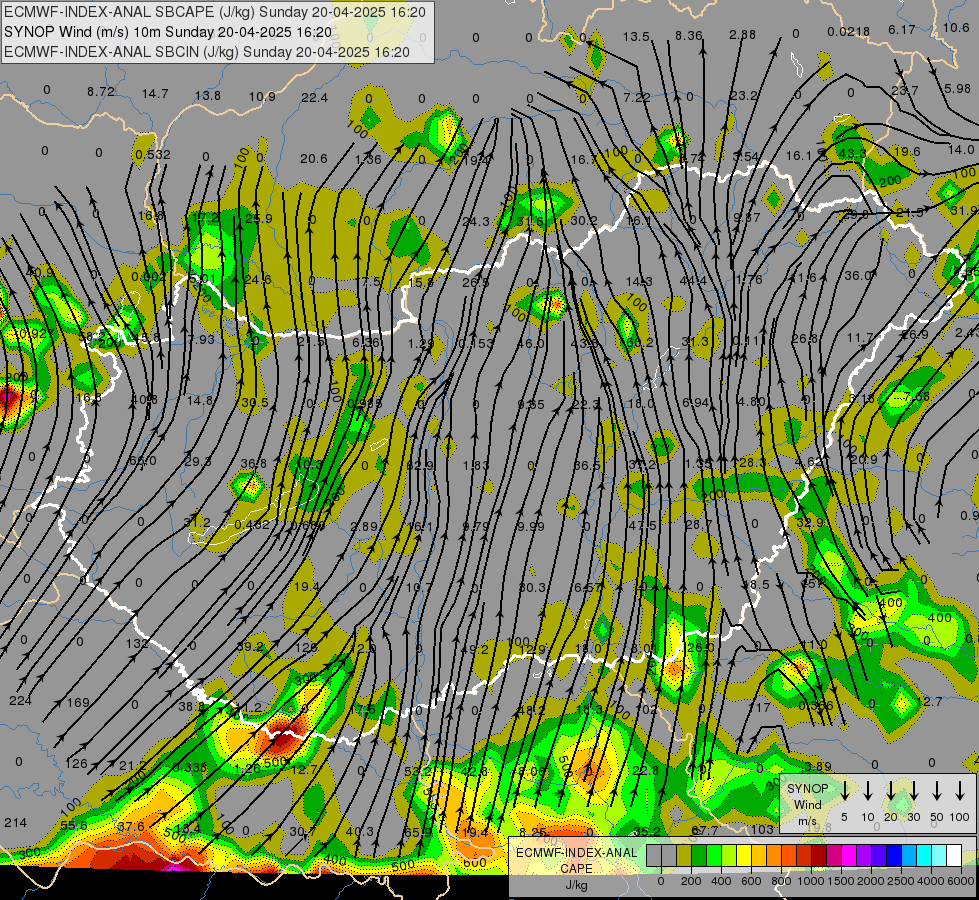The width and height of the screenshot is (979, 900).
Task: Click the map value 169
Action: (78, 703)
